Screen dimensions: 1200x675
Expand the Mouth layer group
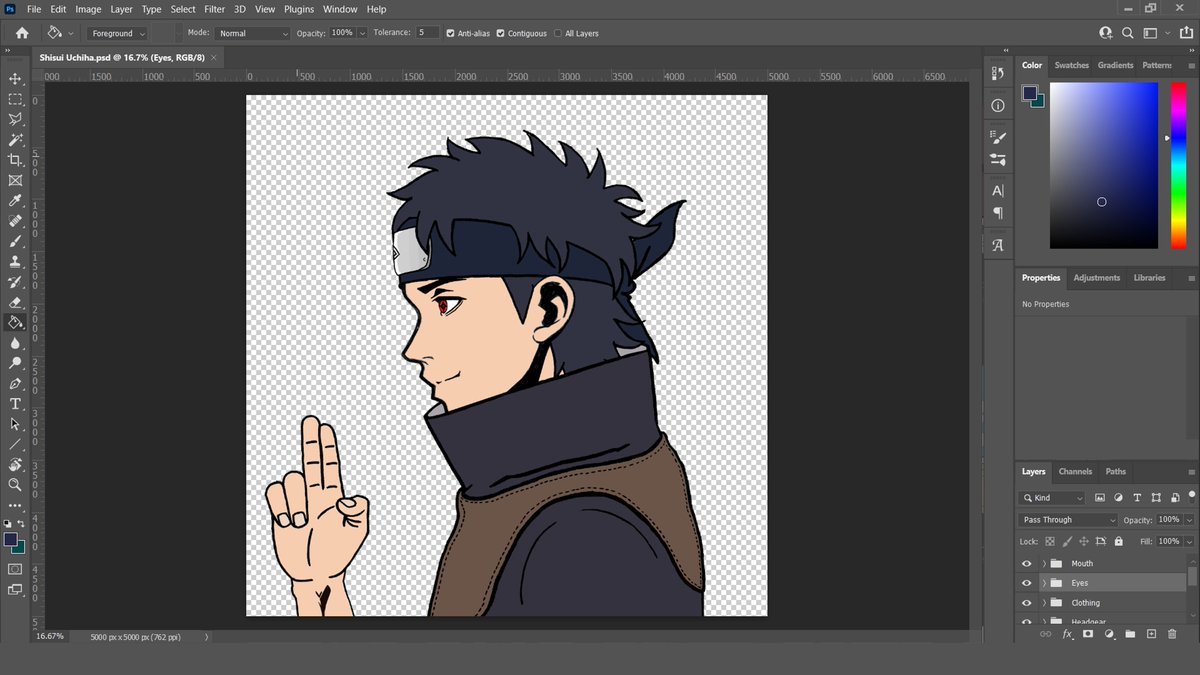[1044, 564]
